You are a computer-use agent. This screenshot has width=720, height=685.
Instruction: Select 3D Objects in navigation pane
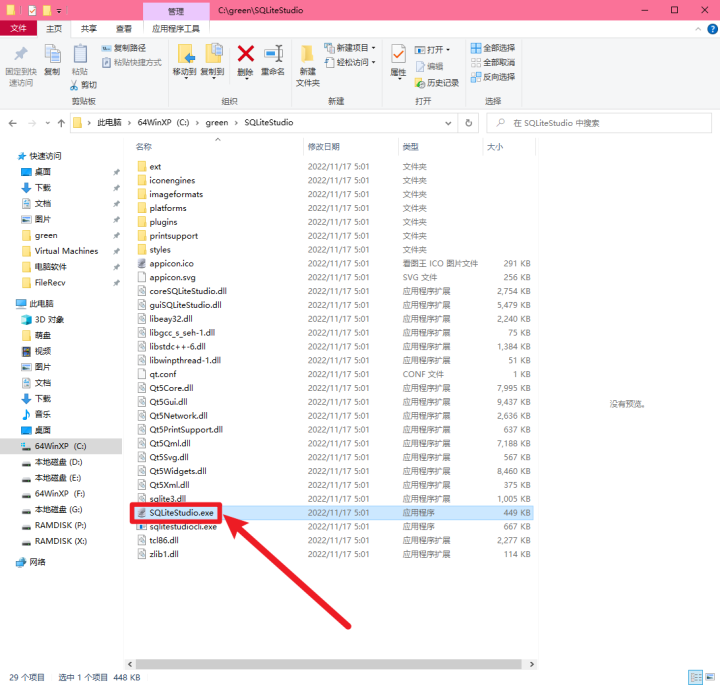pyautogui.click(x=49, y=320)
